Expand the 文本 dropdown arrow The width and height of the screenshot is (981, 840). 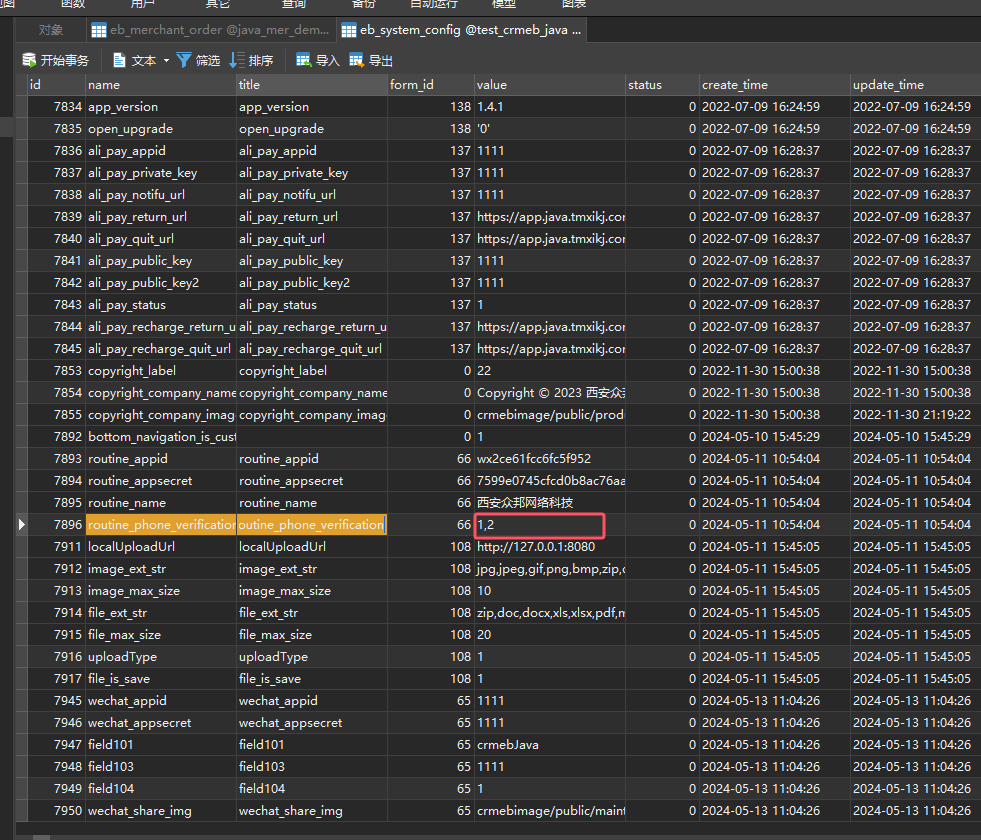point(166,61)
